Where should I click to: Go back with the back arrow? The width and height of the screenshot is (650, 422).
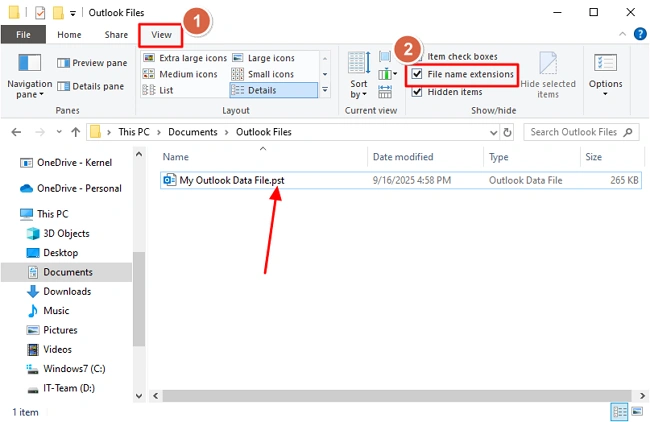16,132
